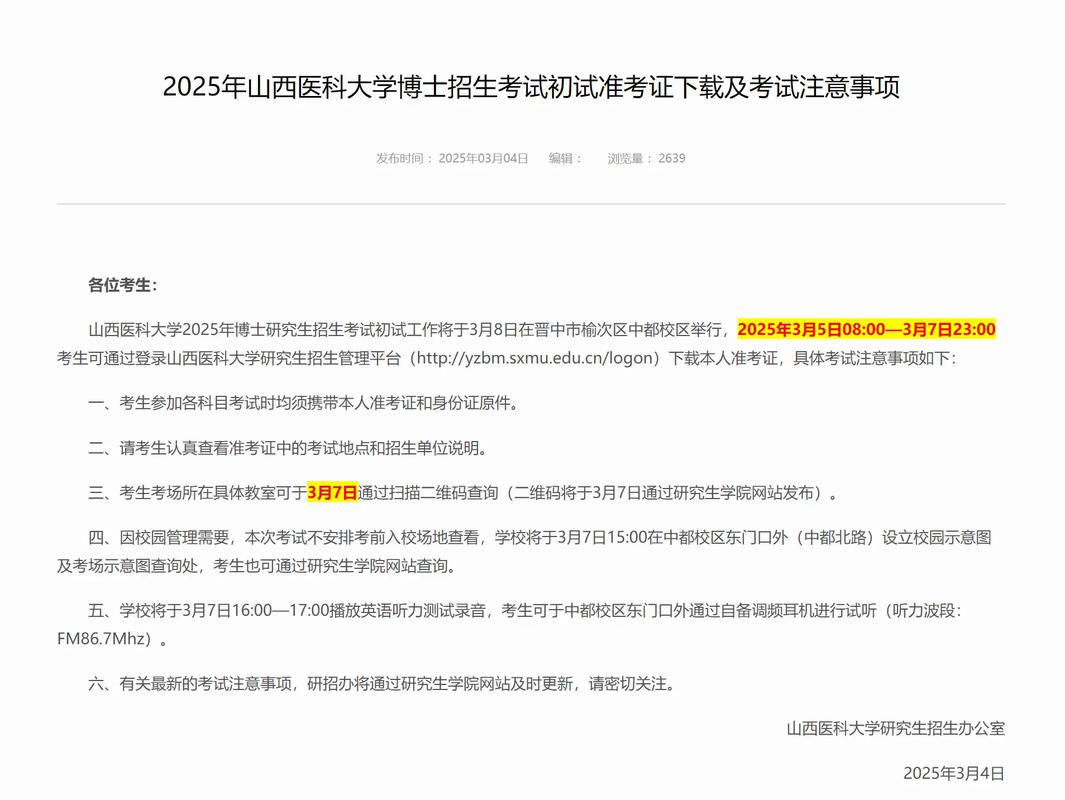Click the article title heading
Image resolution: width=1065 pixels, height=800 pixels.
click(x=532, y=88)
